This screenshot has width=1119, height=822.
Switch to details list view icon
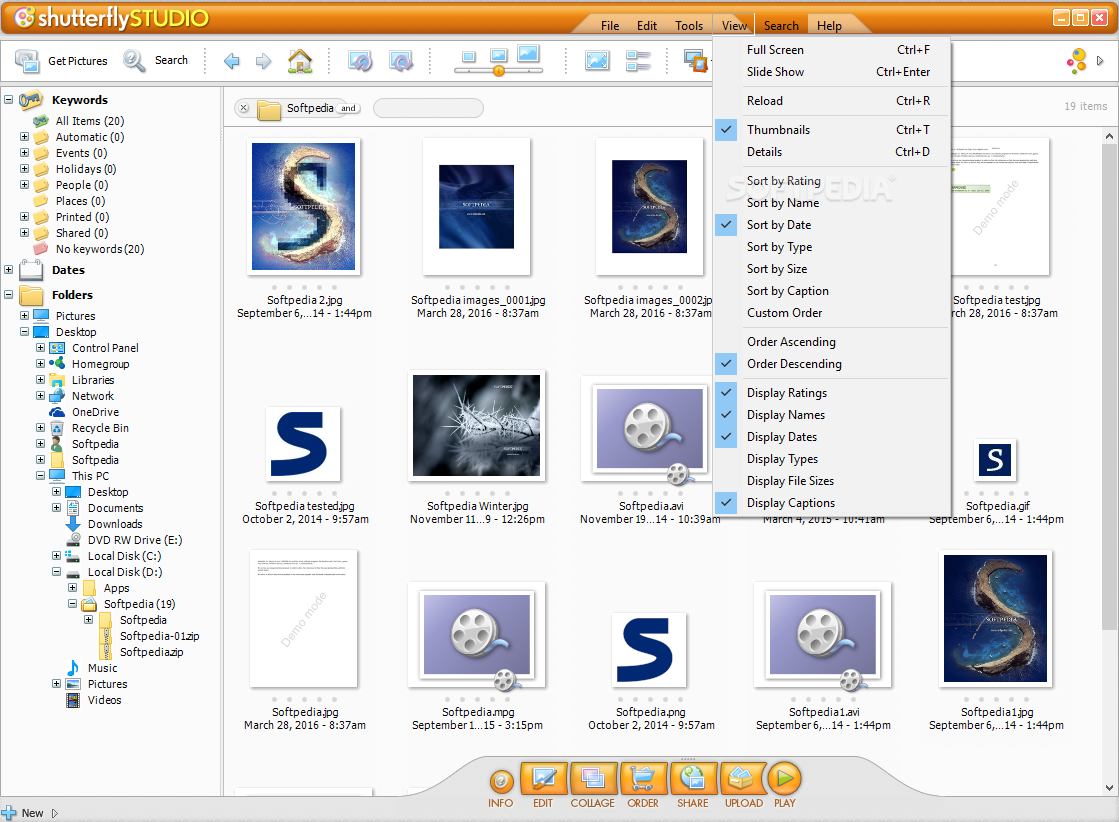[x=638, y=61]
